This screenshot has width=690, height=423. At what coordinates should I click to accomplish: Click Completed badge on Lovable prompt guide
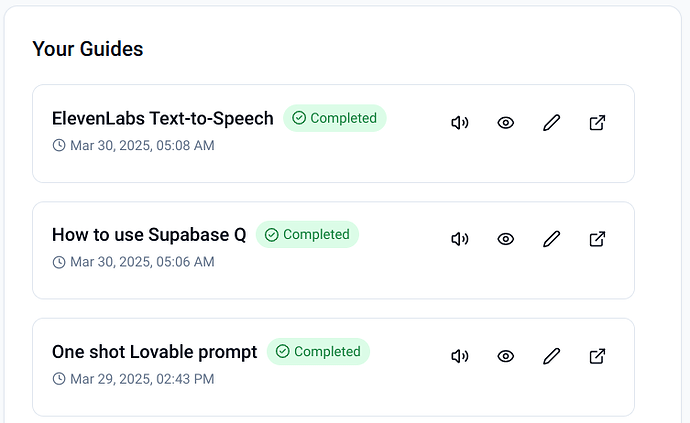pyautogui.click(x=318, y=352)
